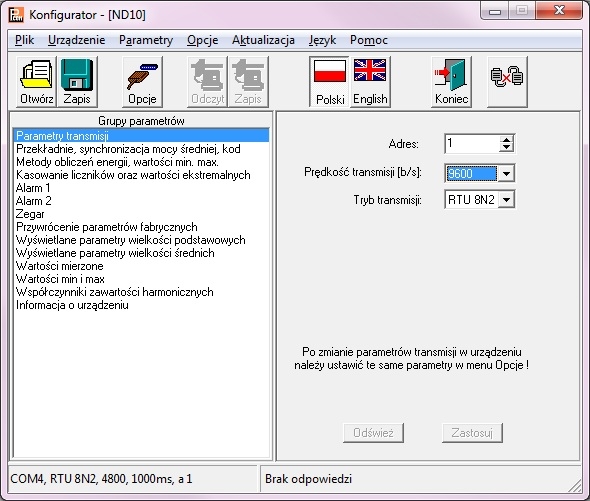Image resolution: width=590 pixels, height=501 pixels.
Task: Decrease Adres with the down spinner arrow
Action: (506, 148)
